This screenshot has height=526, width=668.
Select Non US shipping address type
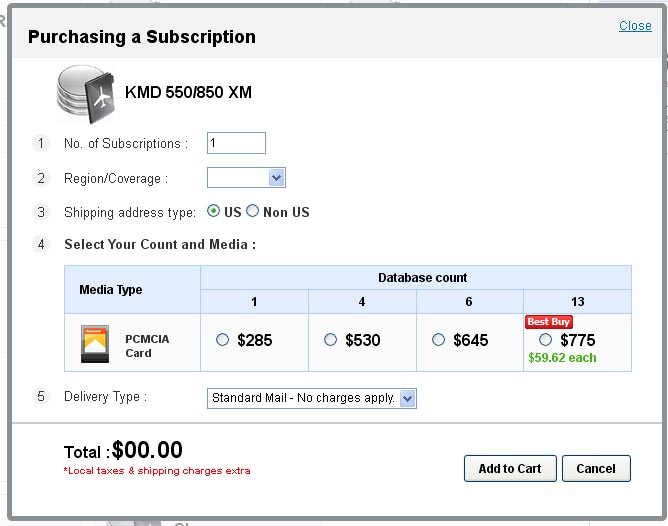252,211
